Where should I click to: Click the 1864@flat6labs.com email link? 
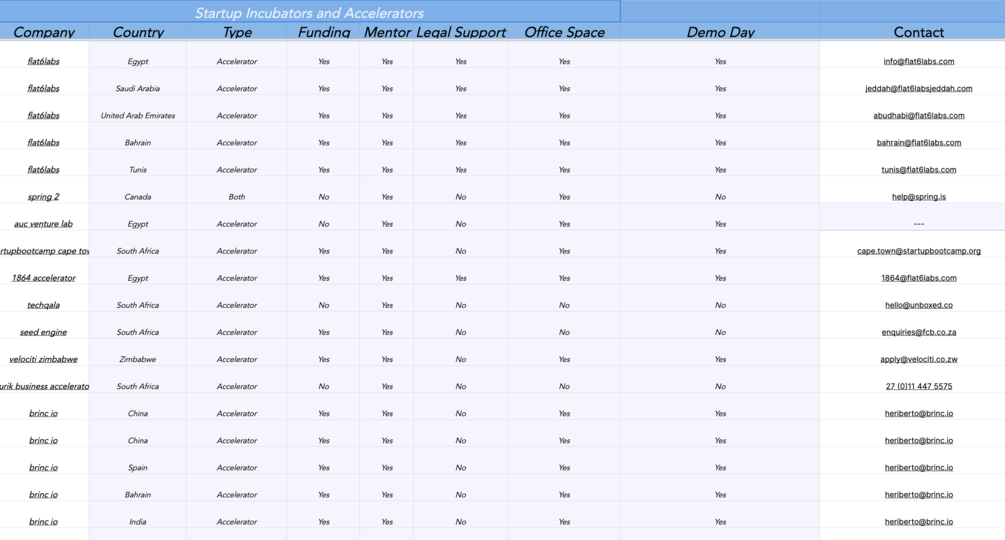[x=918, y=278]
